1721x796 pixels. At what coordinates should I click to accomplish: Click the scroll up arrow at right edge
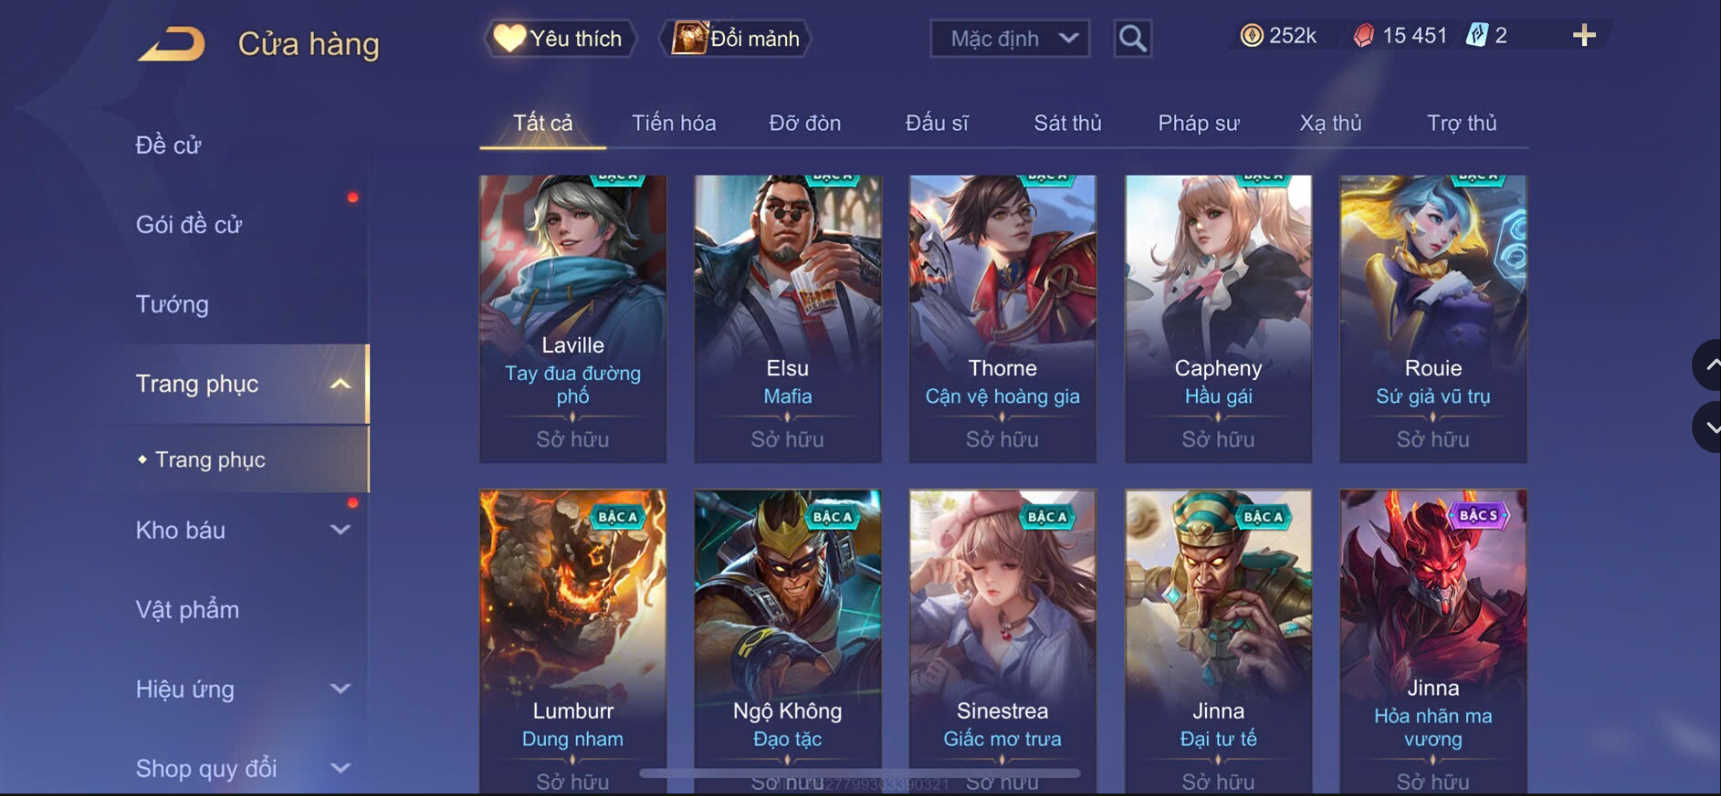pyautogui.click(x=1708, y=365)
